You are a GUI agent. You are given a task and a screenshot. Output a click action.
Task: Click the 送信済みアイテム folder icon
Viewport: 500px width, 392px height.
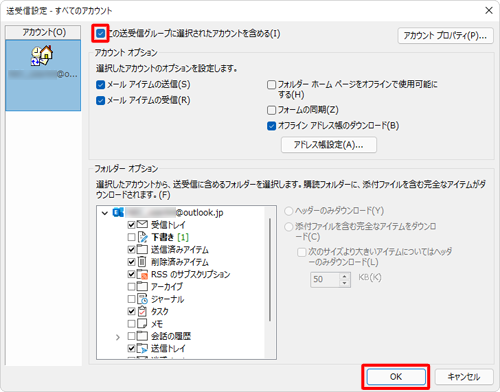click(x=142, y=249)
